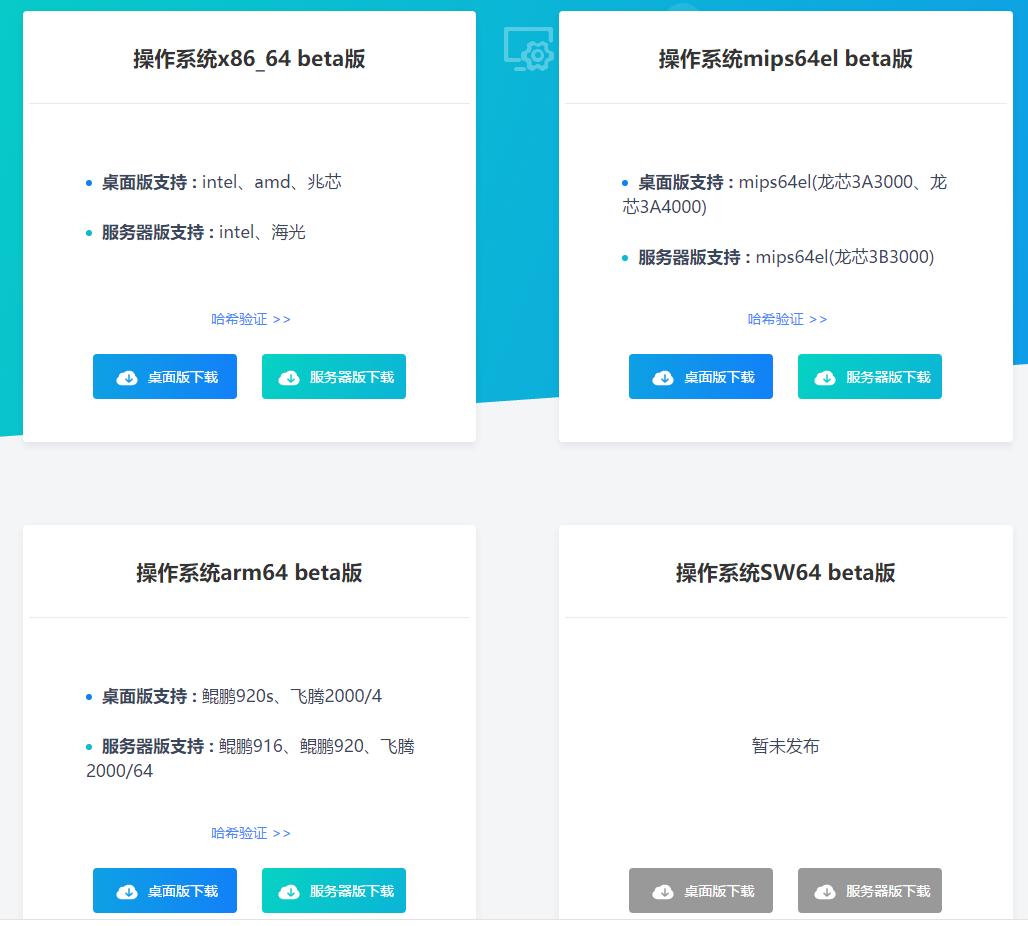The height and width of the screenshot is (926, 1028).
Task: Click the cloud icon on mips64el 服务器版下载 button
Action: click(825, 377)
